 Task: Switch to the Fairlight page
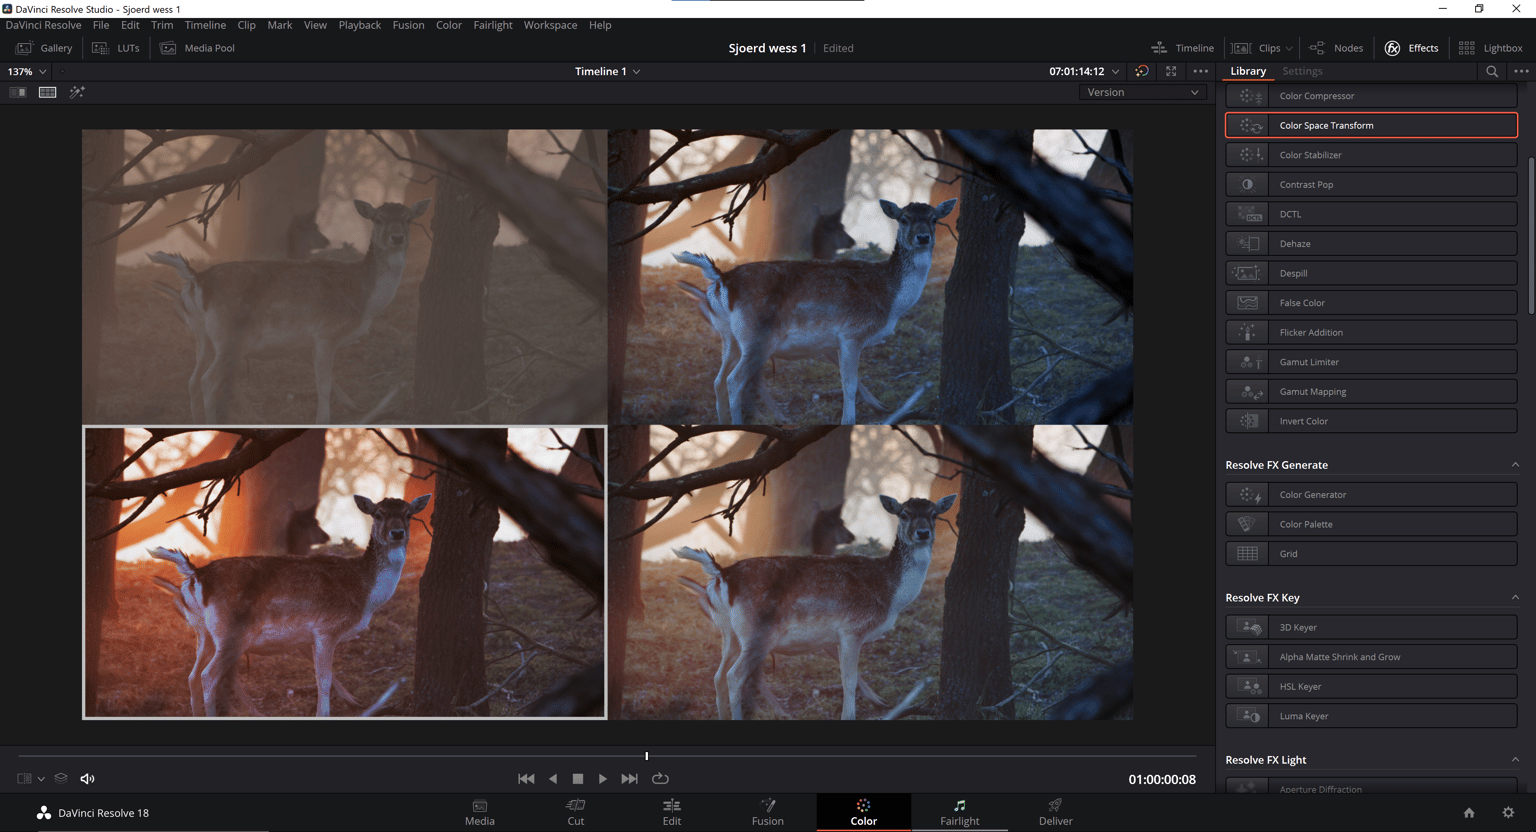[x=960, y=812]
